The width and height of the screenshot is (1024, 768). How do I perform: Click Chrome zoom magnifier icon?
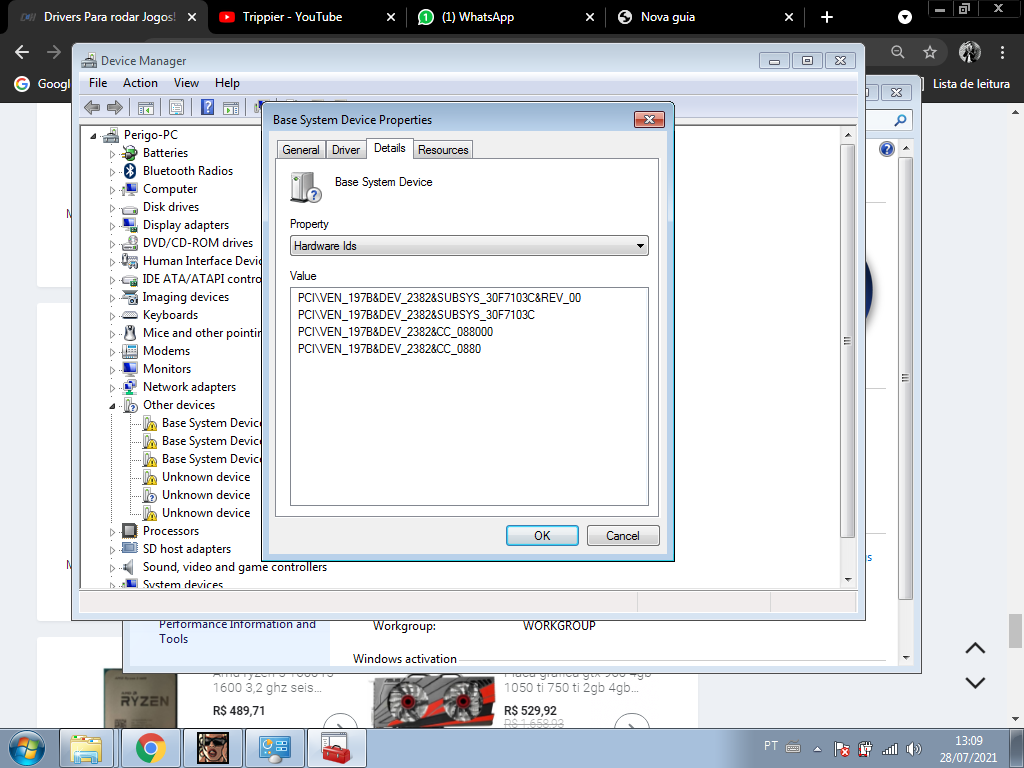pyautogui.click(x=898, y=52)
